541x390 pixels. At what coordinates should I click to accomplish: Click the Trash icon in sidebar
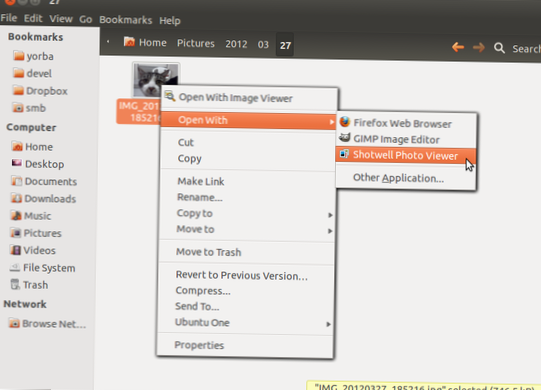point(15,284)
